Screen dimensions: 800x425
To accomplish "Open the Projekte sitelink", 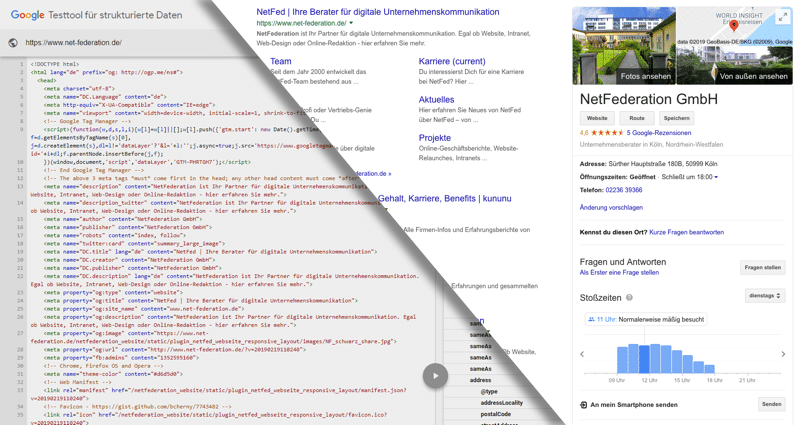I will point(435,138).
